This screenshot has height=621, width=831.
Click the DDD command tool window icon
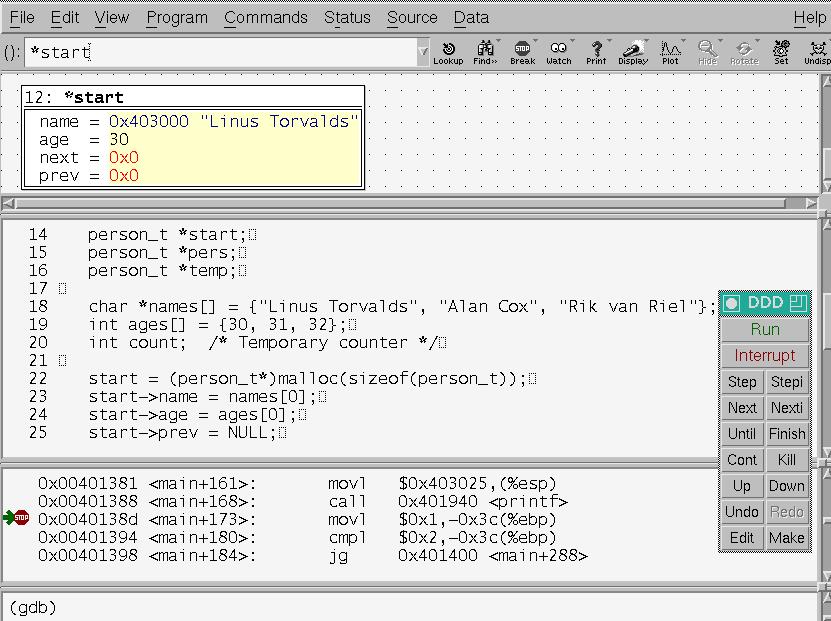tap(732, 303)
